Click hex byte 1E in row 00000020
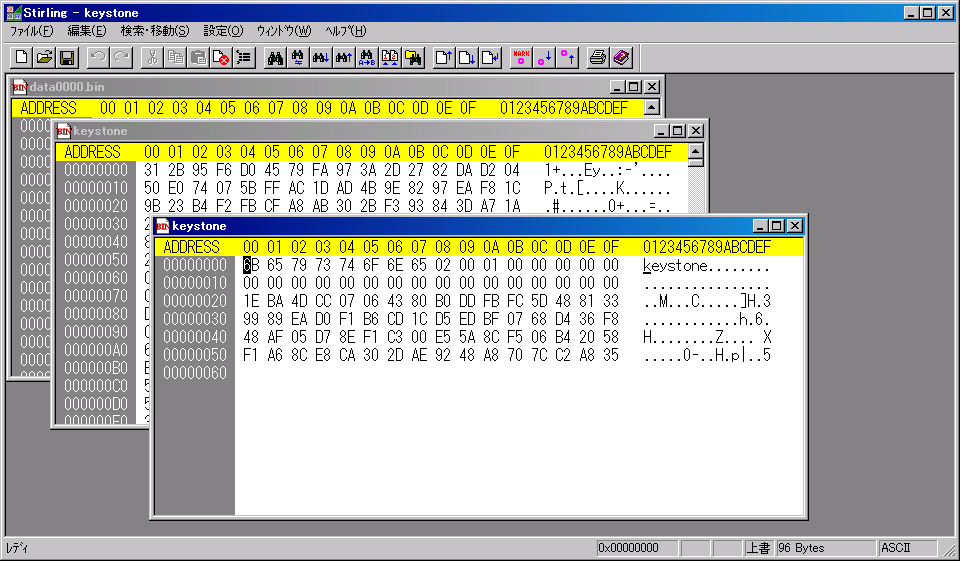 (251, 301)
